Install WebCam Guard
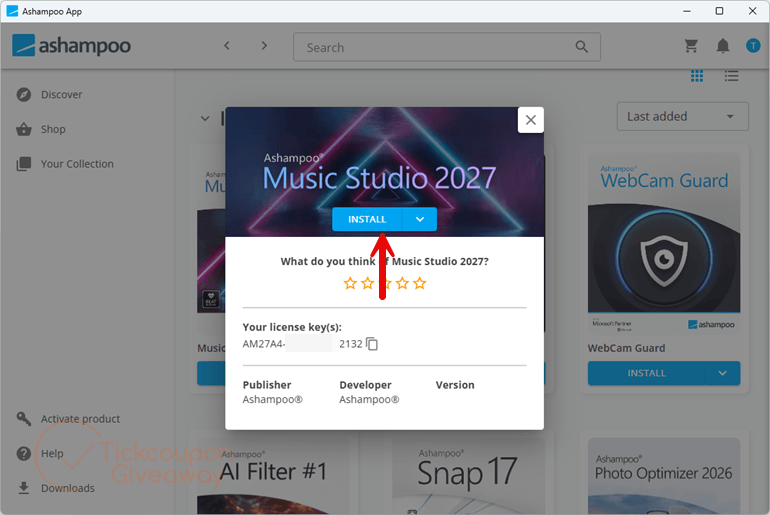 [646, 373]
